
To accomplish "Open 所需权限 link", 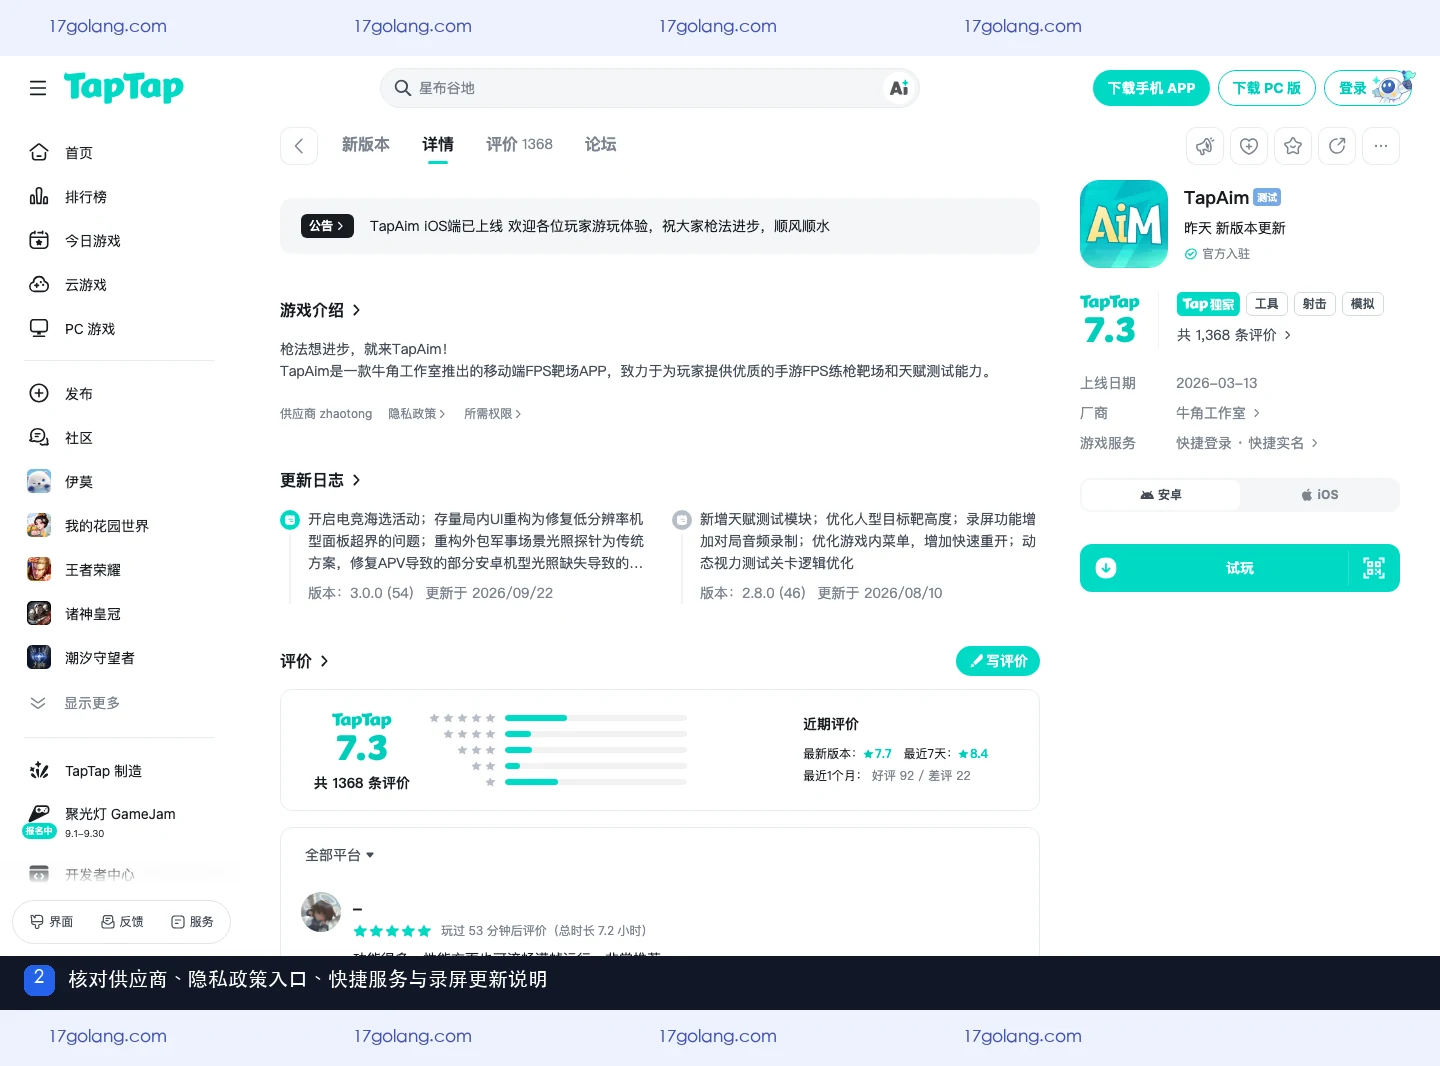I will click(x=493, y=414).
